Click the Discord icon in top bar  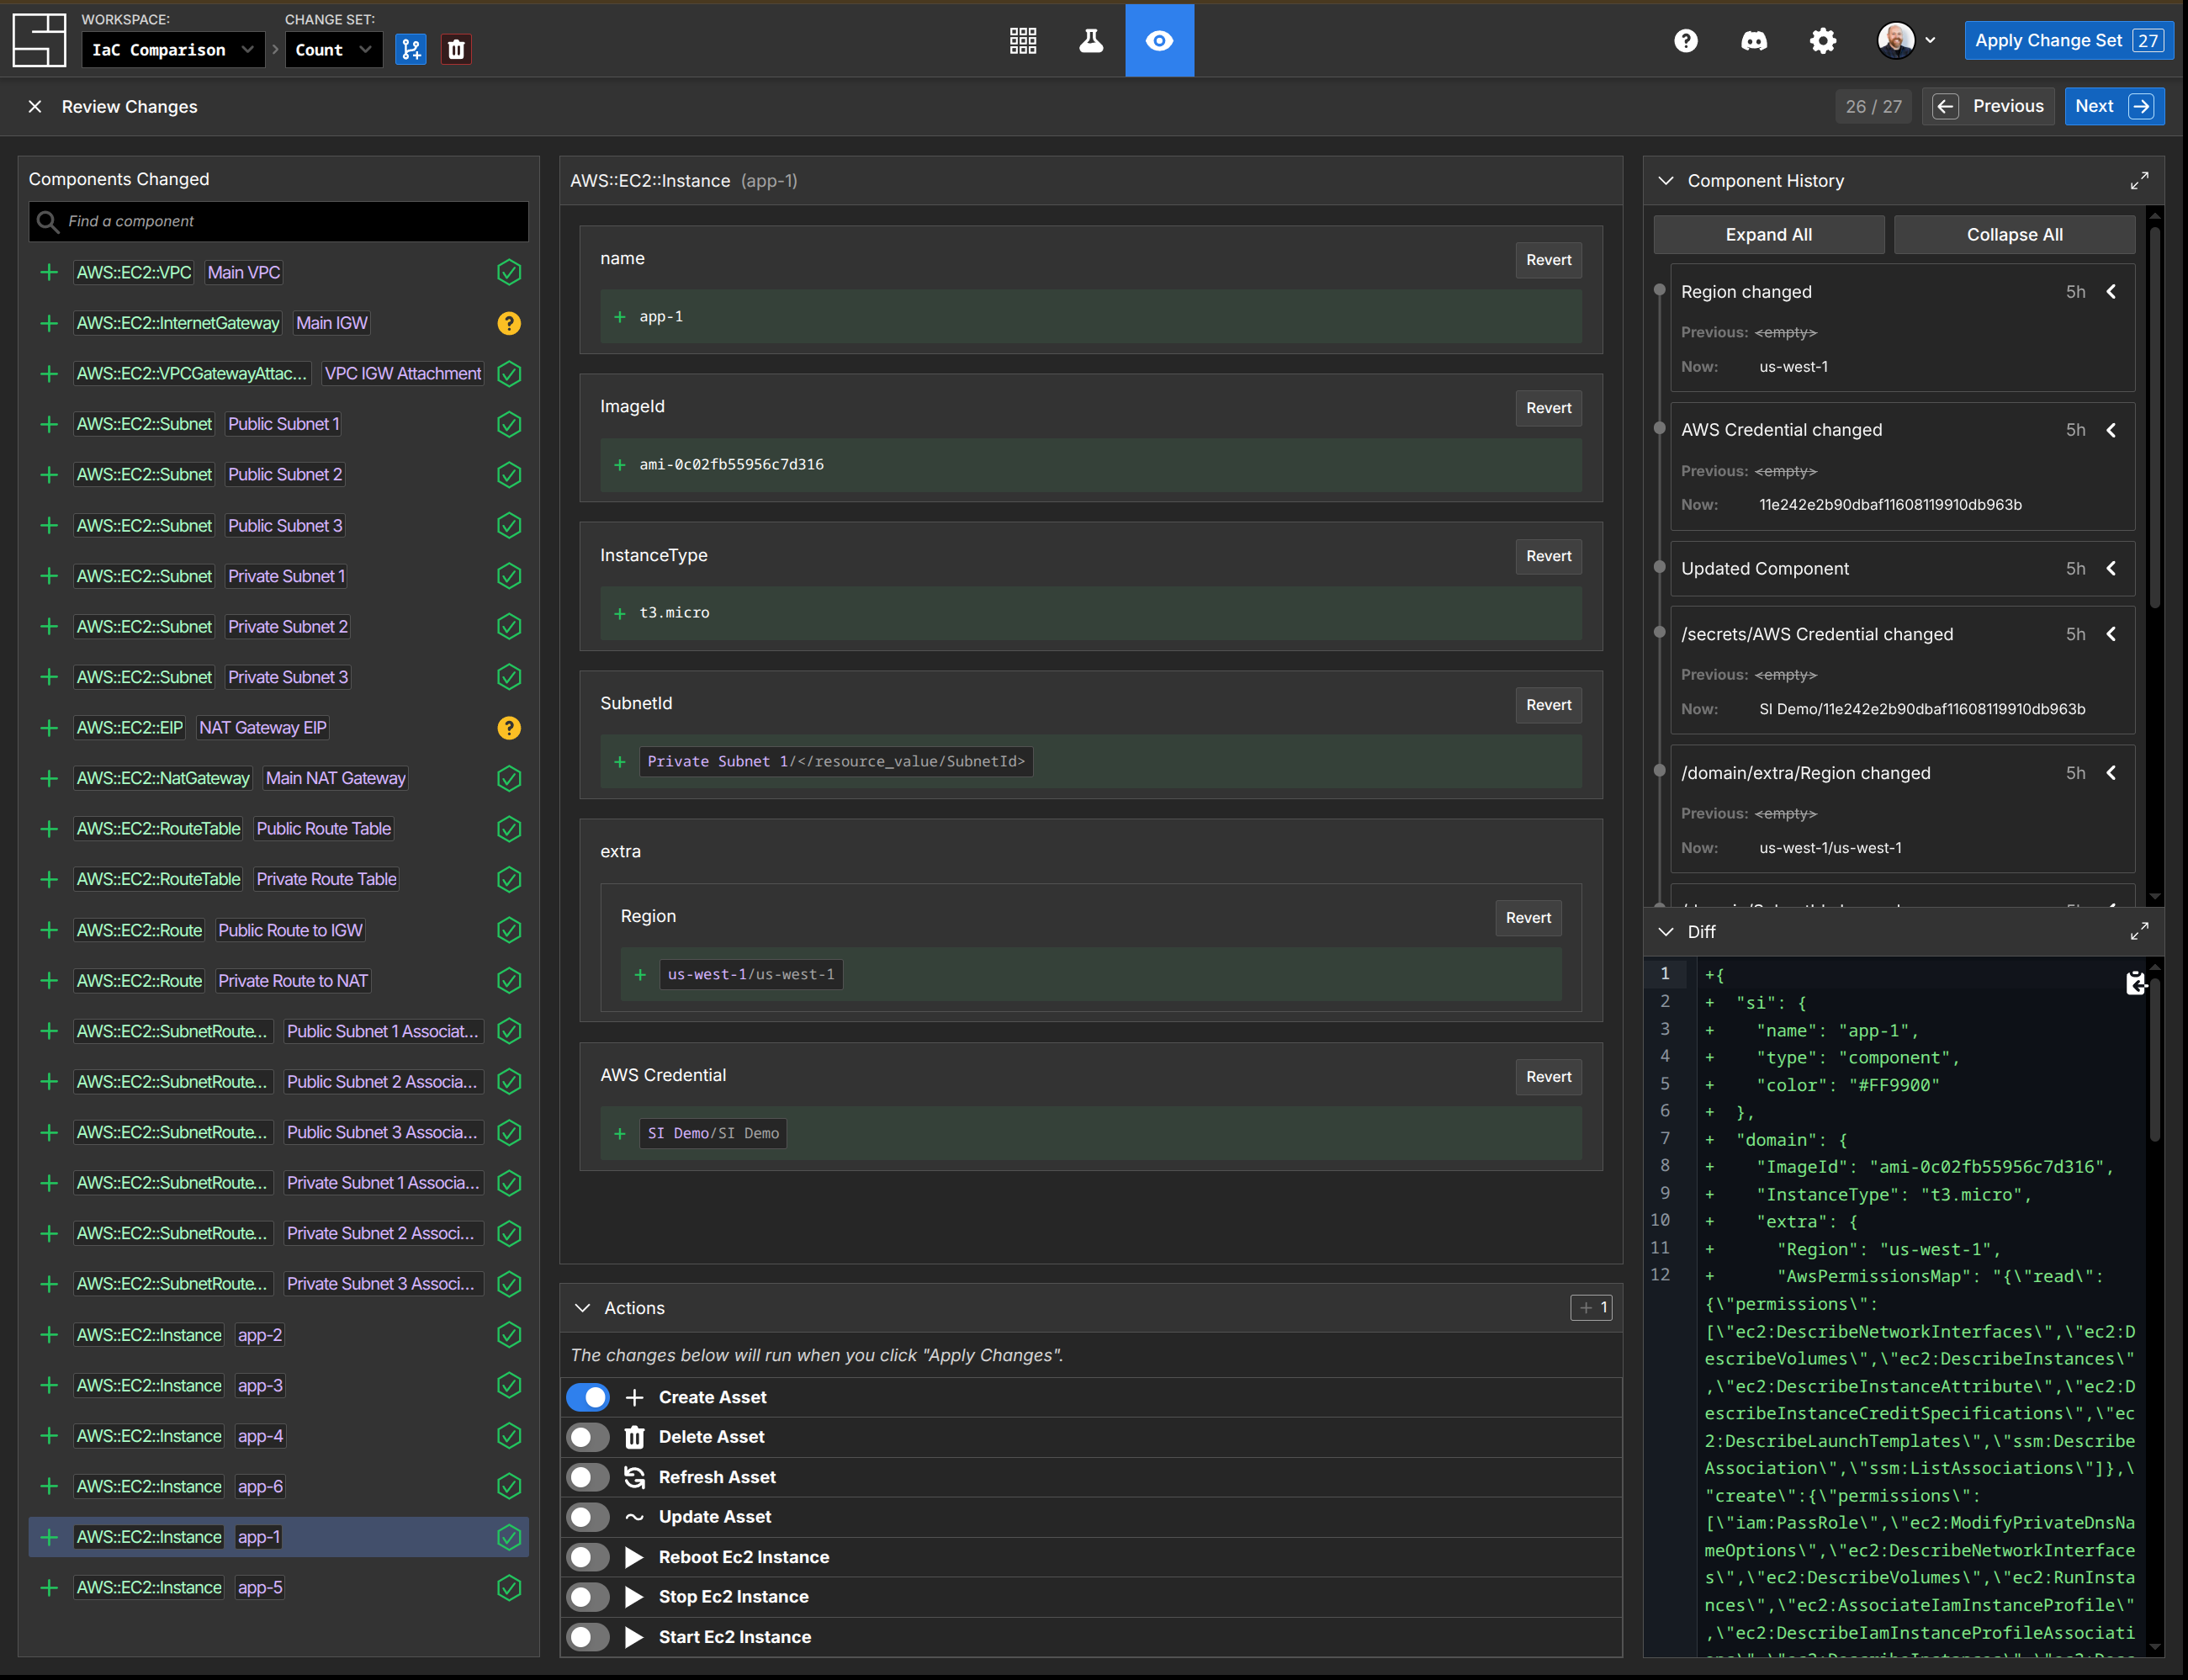(x=1754, y=41)
